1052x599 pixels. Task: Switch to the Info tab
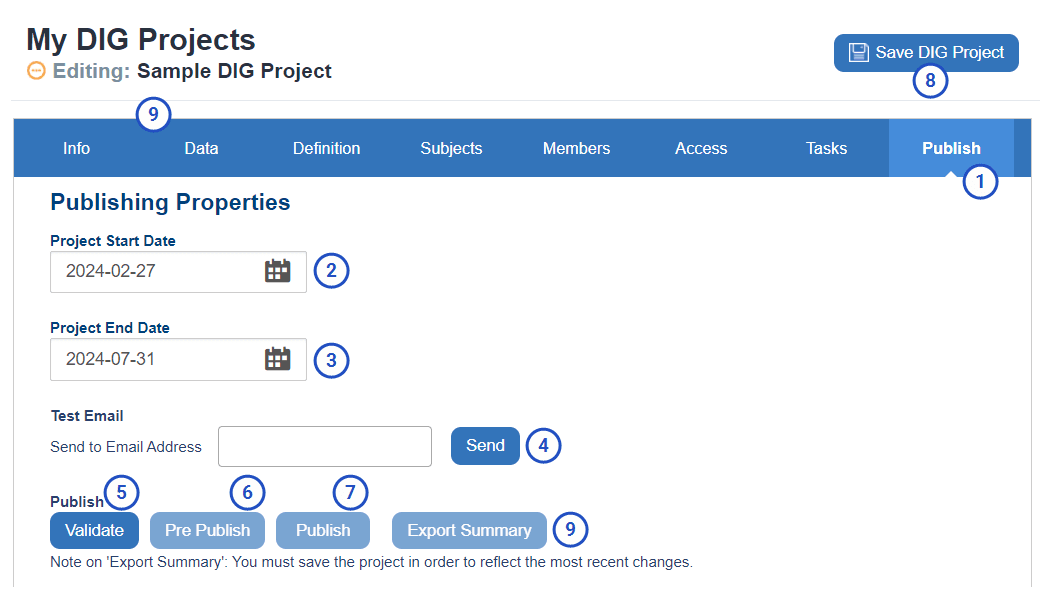click(x=76, y=148)
